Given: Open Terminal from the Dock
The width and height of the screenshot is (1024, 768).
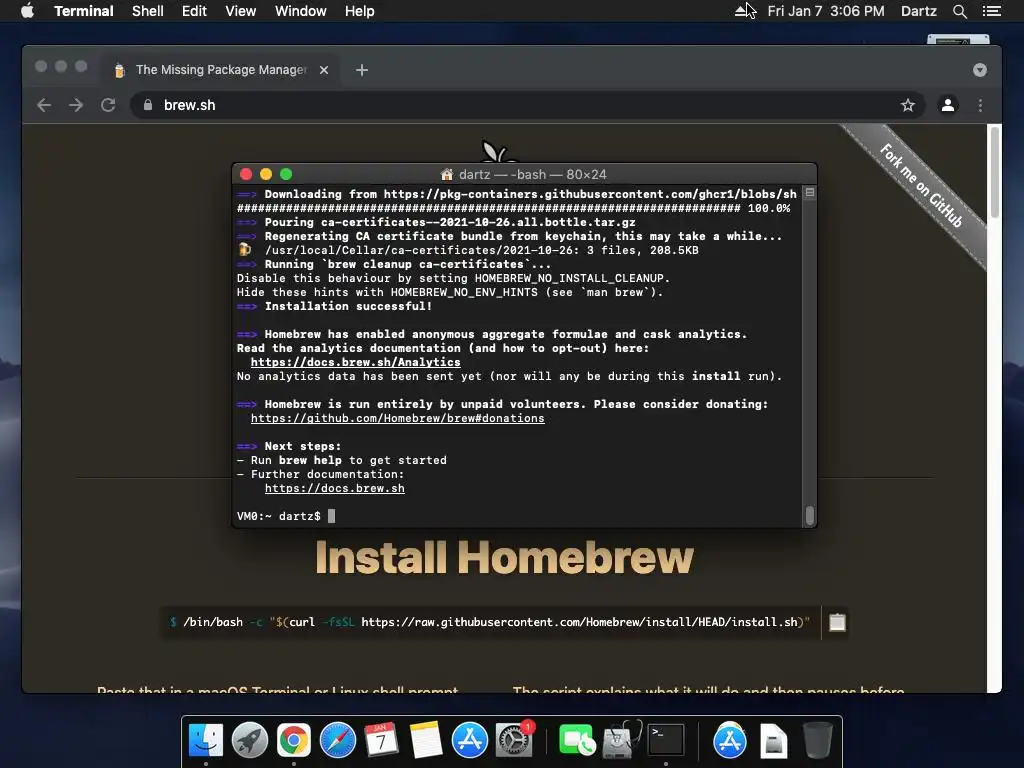Looking at the screenshot, I should point(666,741).
